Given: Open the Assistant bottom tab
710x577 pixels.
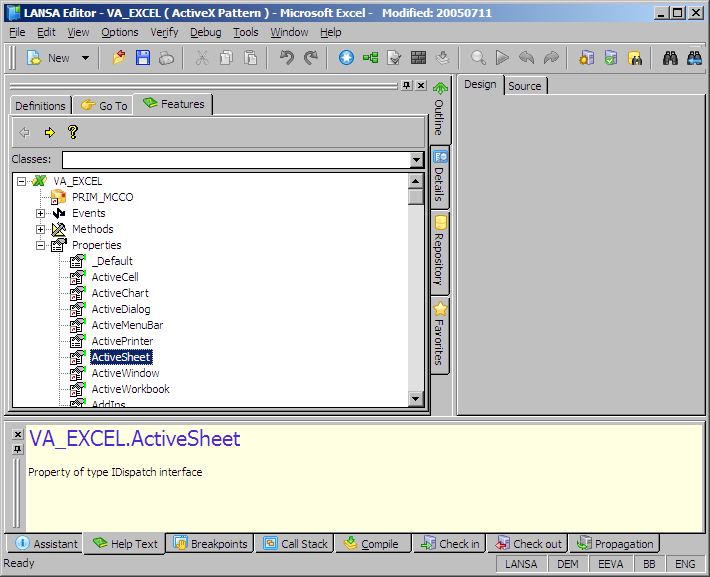Looking at the screenshot, I should coord(45,543).
